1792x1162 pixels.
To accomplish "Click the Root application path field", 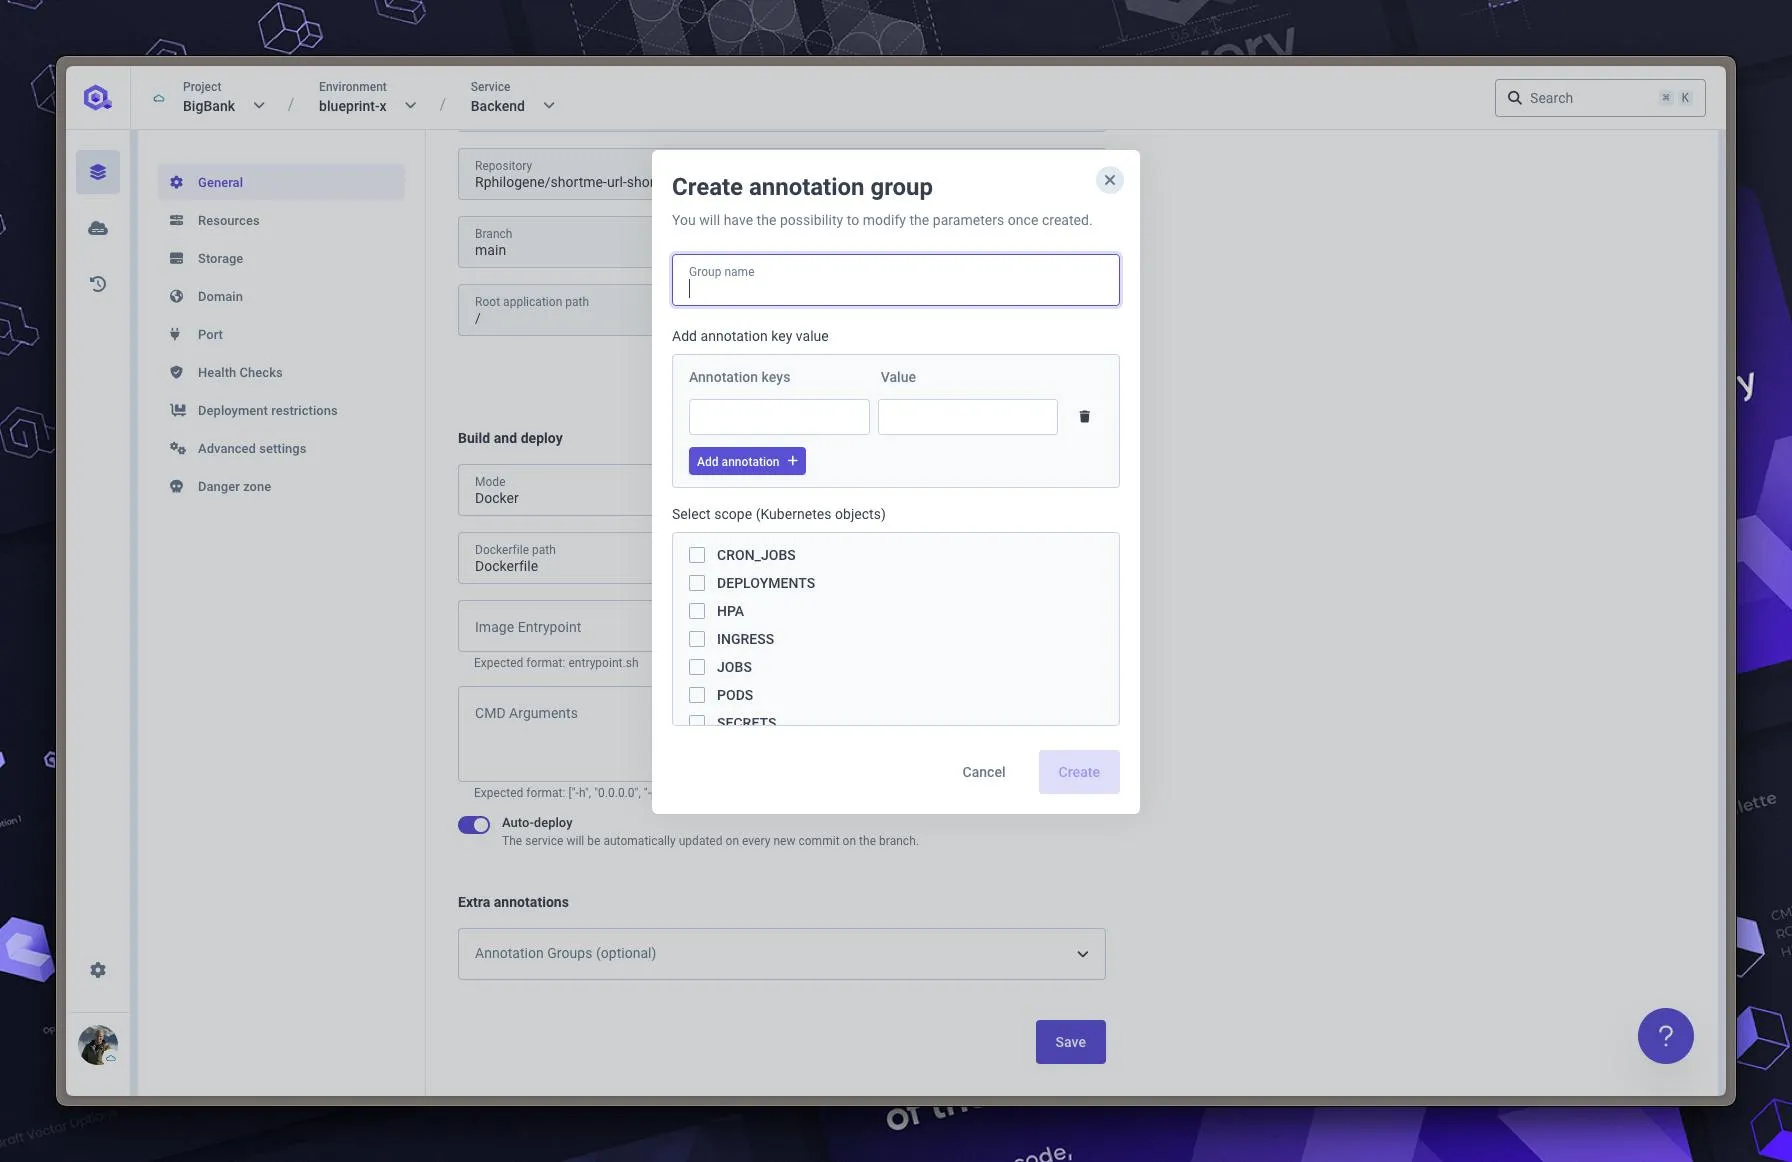I will click(555, 310).
